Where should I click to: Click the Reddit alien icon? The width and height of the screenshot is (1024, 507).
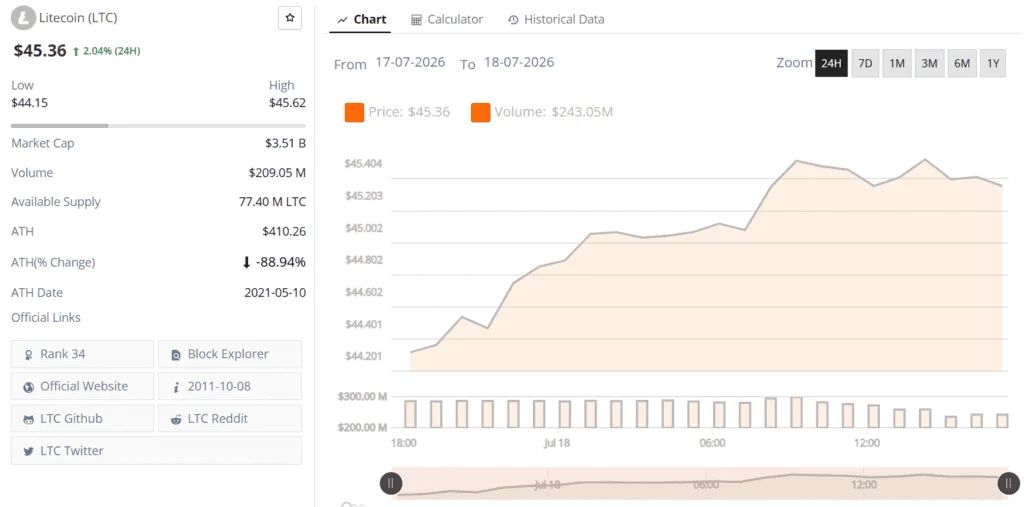coord(176,419)
